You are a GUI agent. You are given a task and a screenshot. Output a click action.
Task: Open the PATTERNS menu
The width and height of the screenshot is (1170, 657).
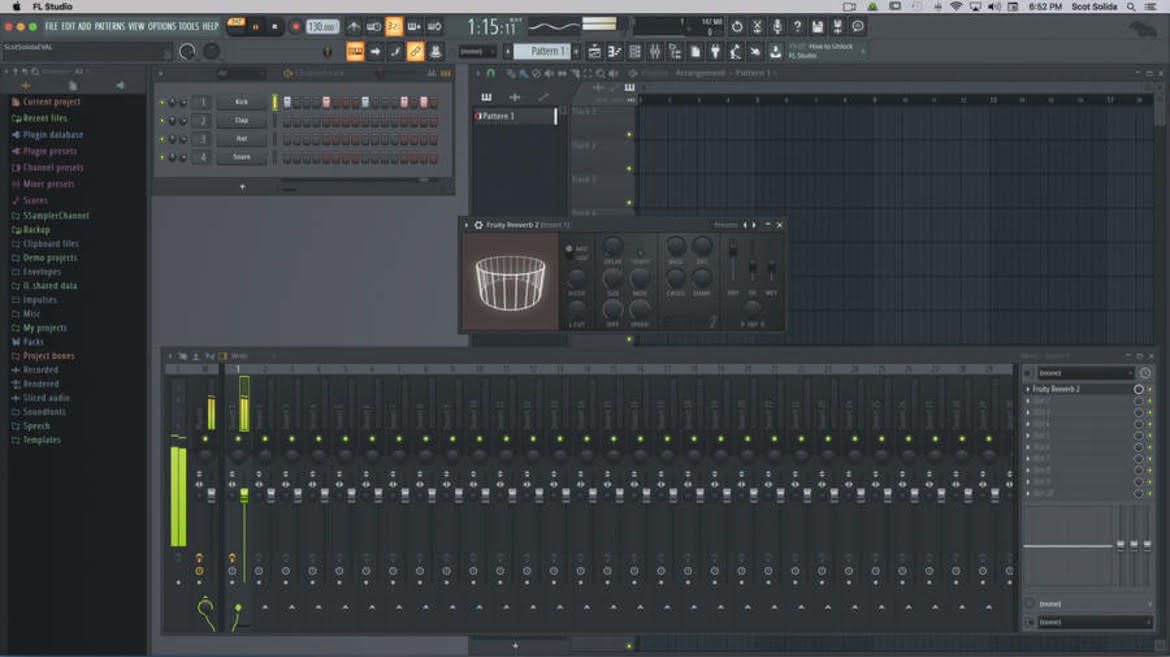point(110,26)
